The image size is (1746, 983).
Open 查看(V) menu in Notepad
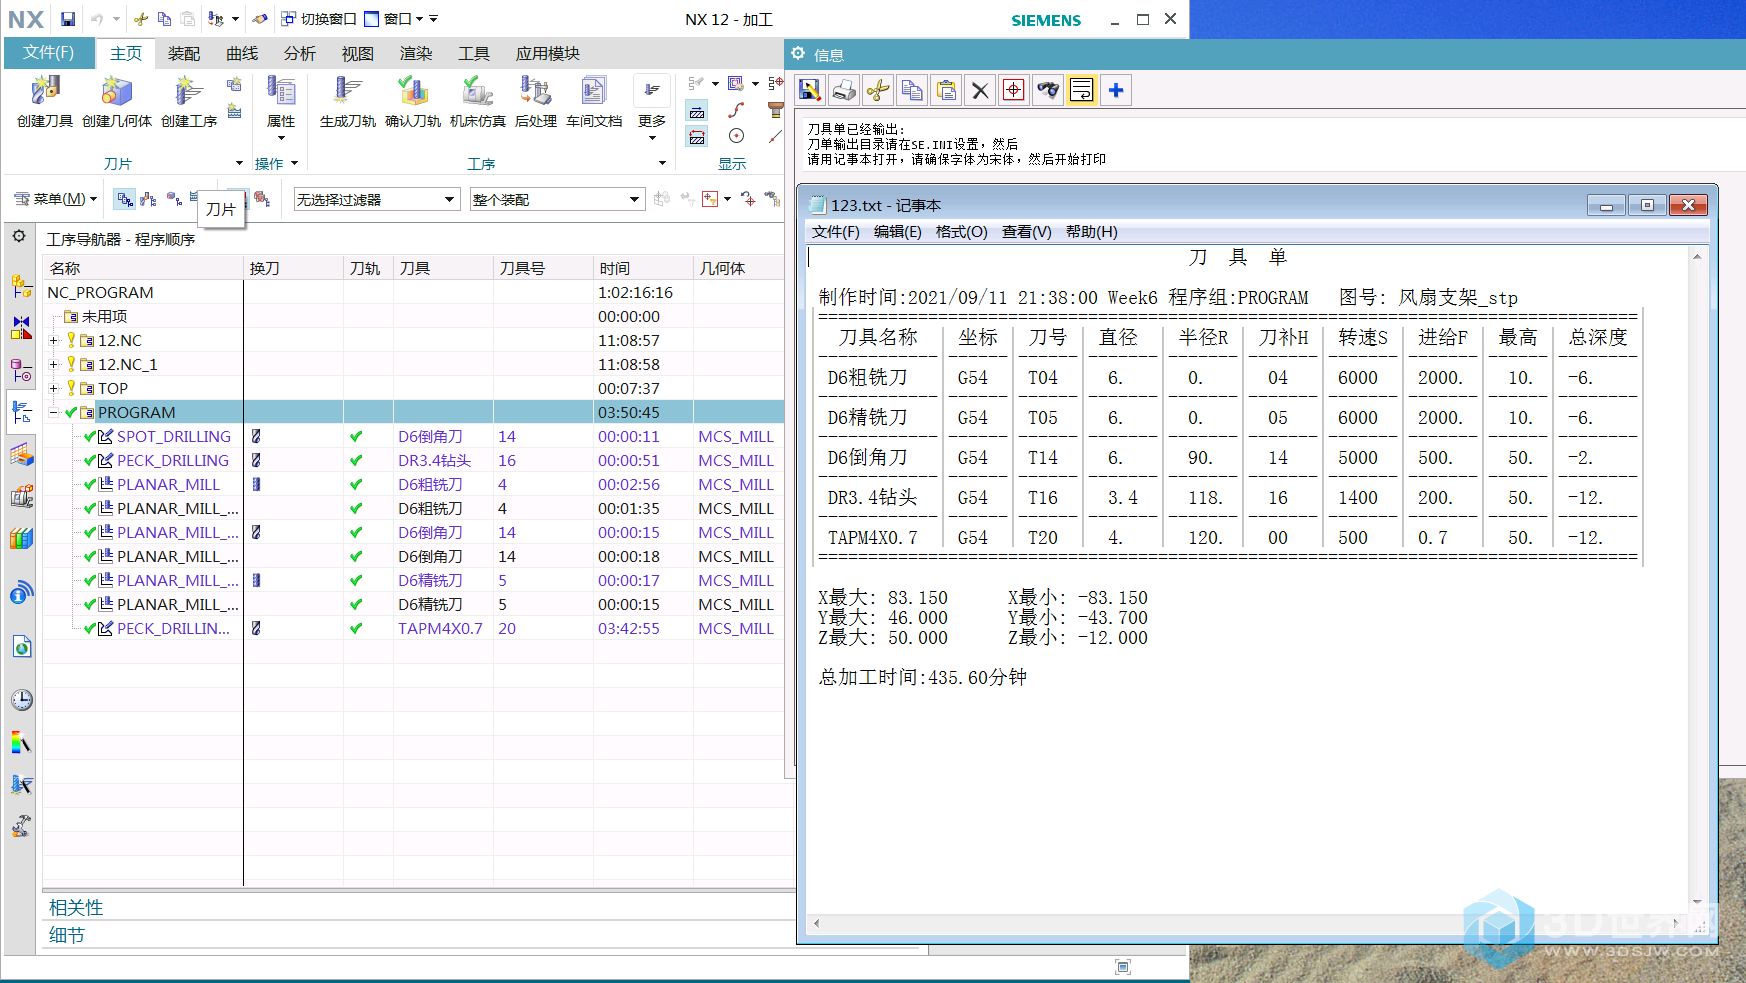pos(1027,232)
